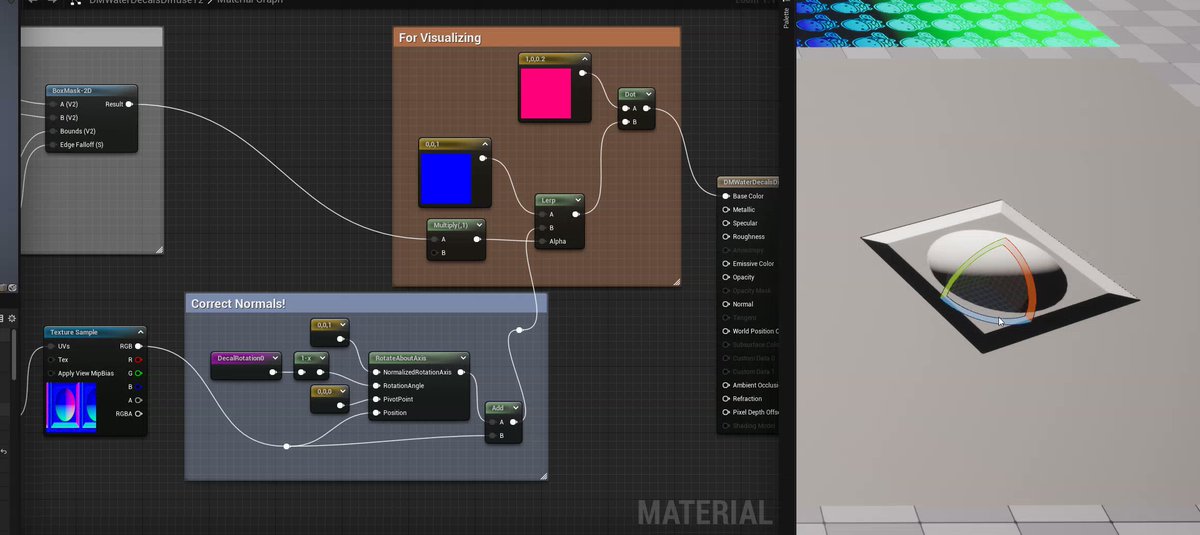Click the Specular pin on material output
The image size is (1200, 535).
(x=726, y=223)
